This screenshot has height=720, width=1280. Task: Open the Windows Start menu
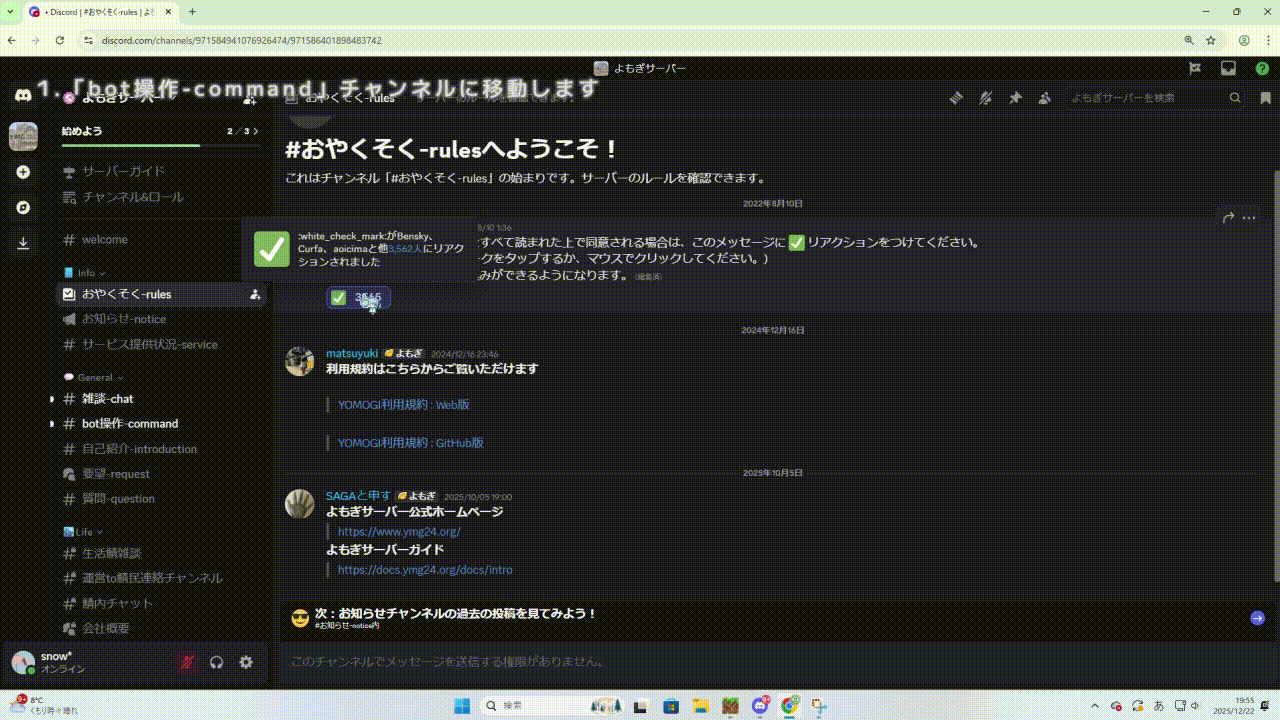462,705
